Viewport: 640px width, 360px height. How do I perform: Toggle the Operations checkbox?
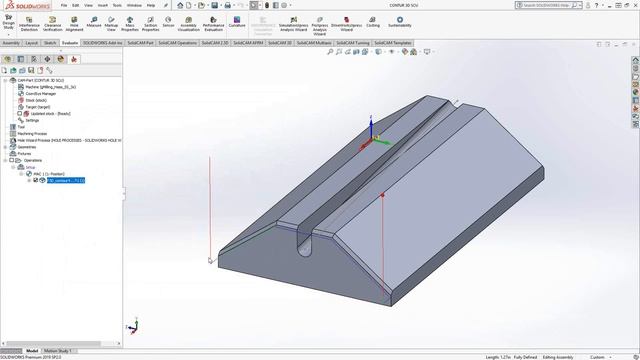click(12, 160)
